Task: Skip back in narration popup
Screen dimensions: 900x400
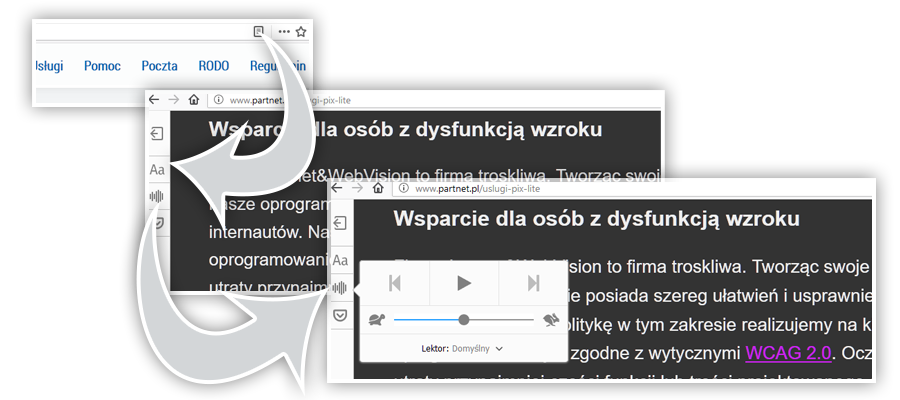Action: [395, 283]
